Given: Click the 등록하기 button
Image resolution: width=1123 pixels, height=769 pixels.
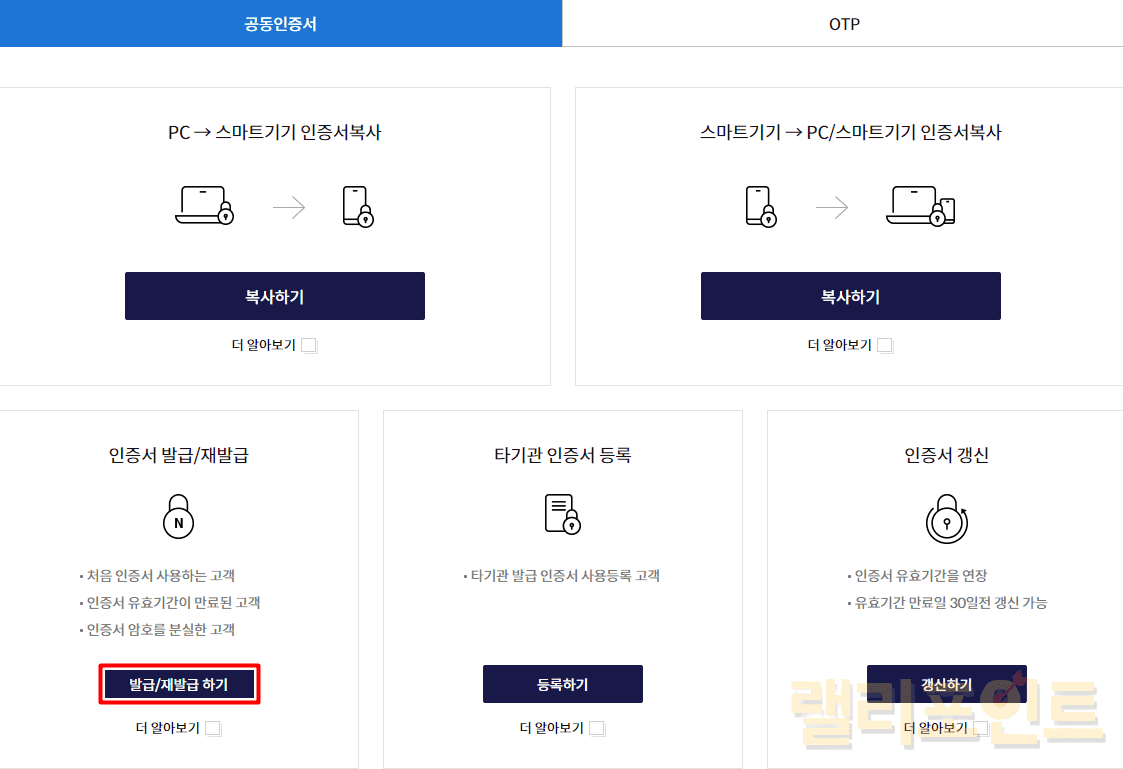Looking at the screenshot, I should [562, 685].
